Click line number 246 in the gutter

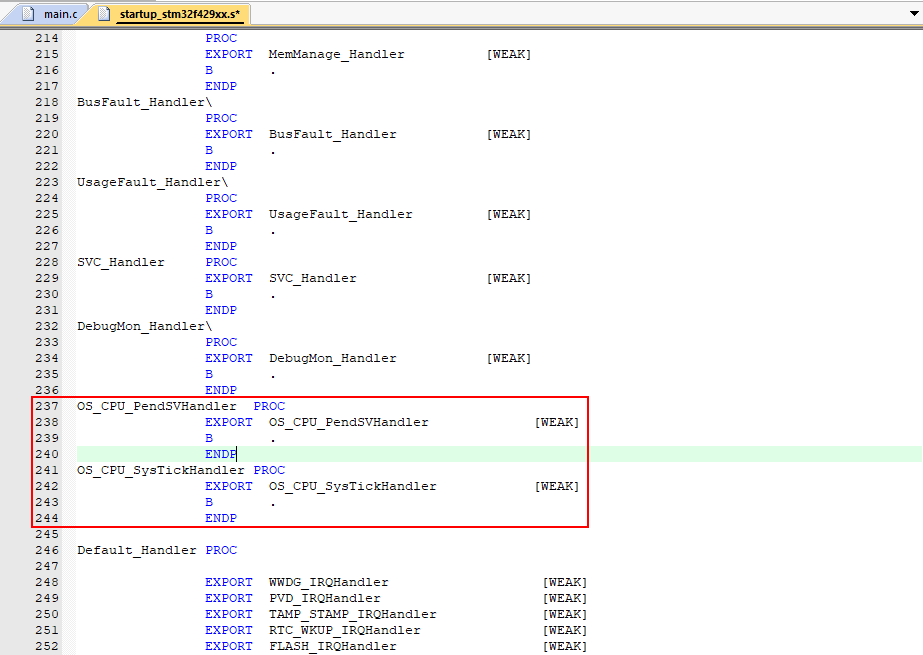click(47, 550)
